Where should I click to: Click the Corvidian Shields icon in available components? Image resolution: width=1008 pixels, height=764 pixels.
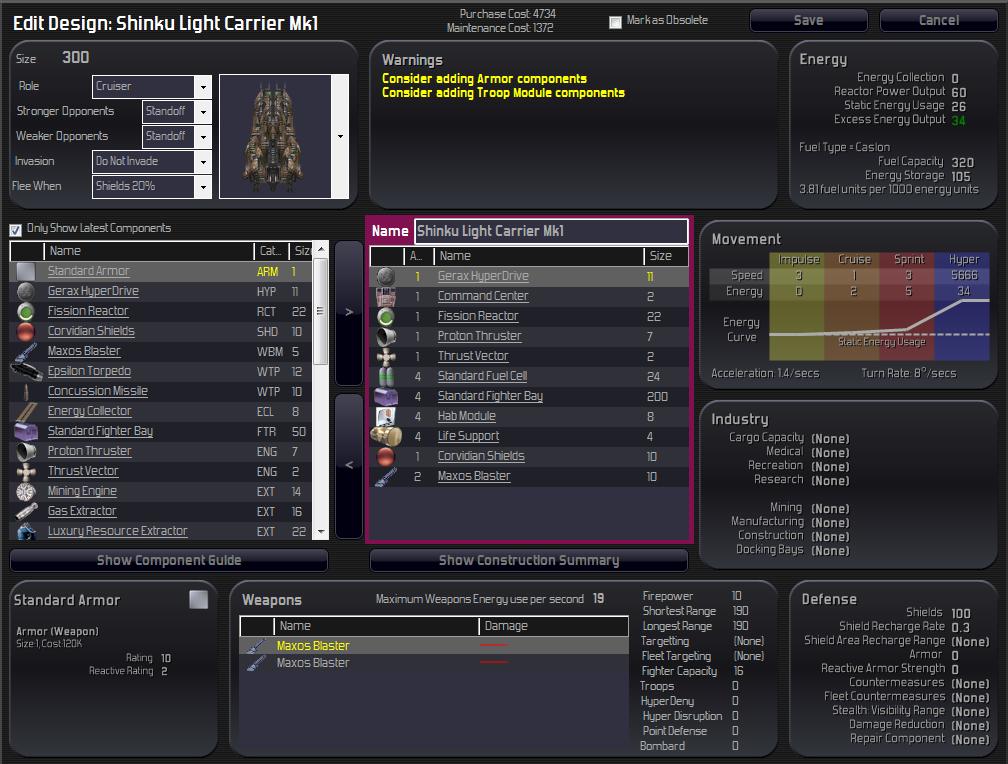pos(26,331)
